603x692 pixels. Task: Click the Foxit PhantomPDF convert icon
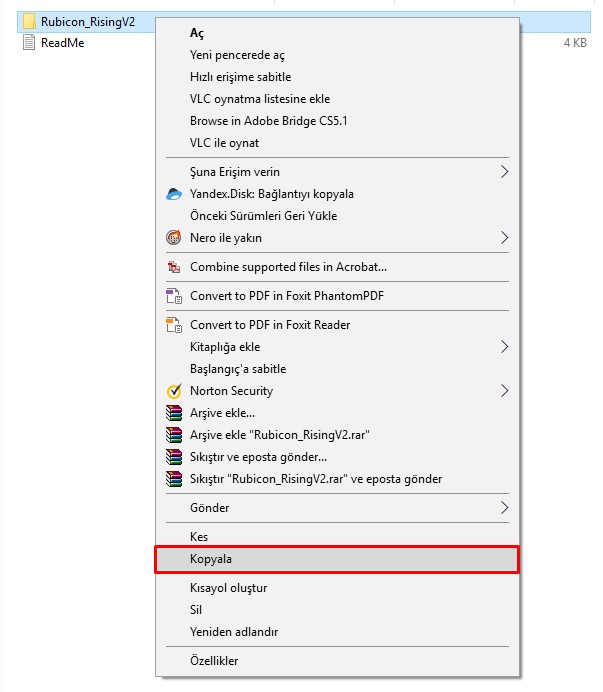click(x=173, y=296)
